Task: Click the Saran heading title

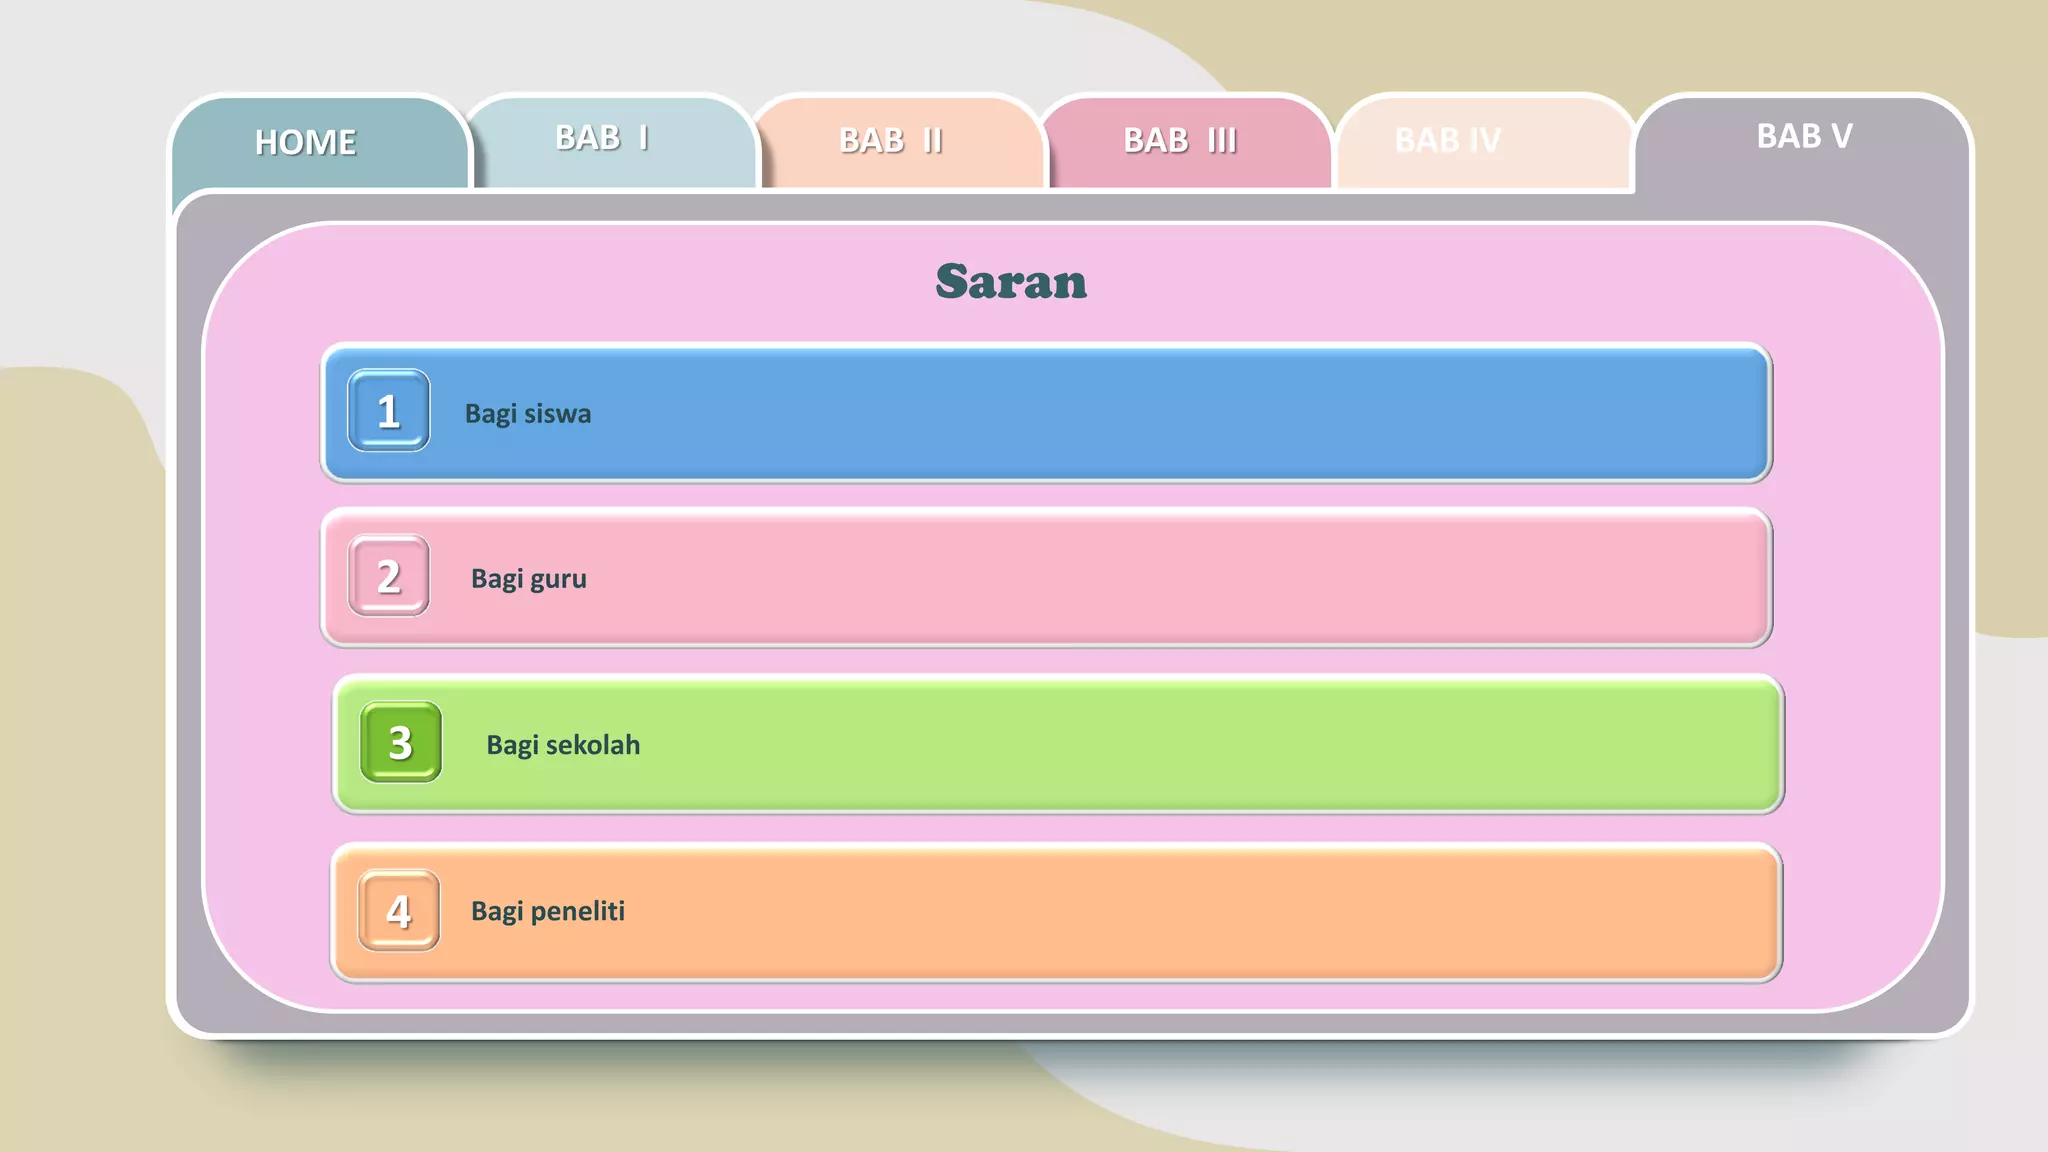Action: point(1011,282)
